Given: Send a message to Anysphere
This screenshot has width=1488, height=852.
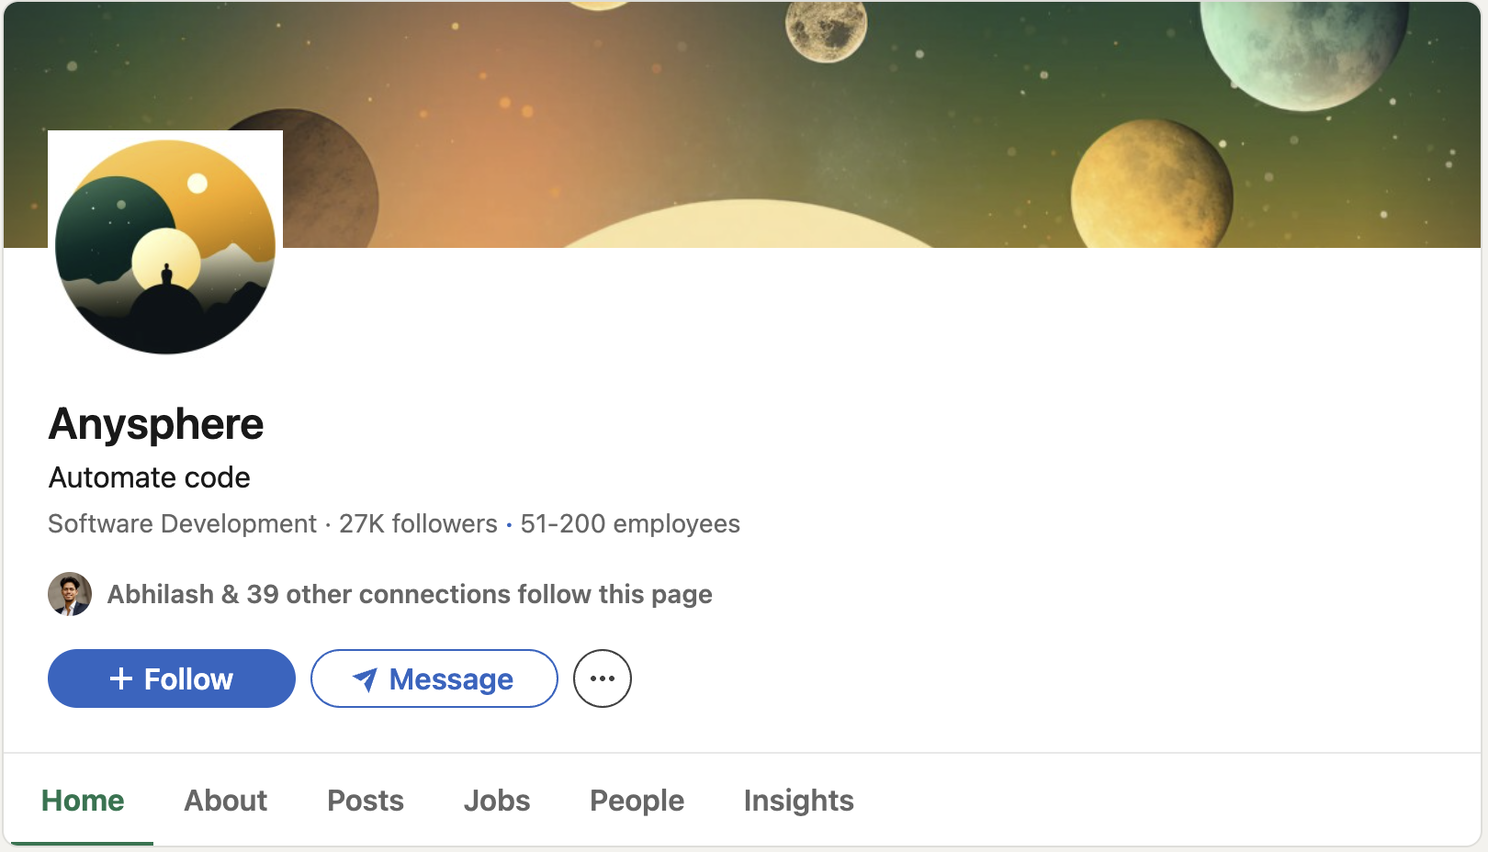Looking at the screenshot, I should 434,679.
